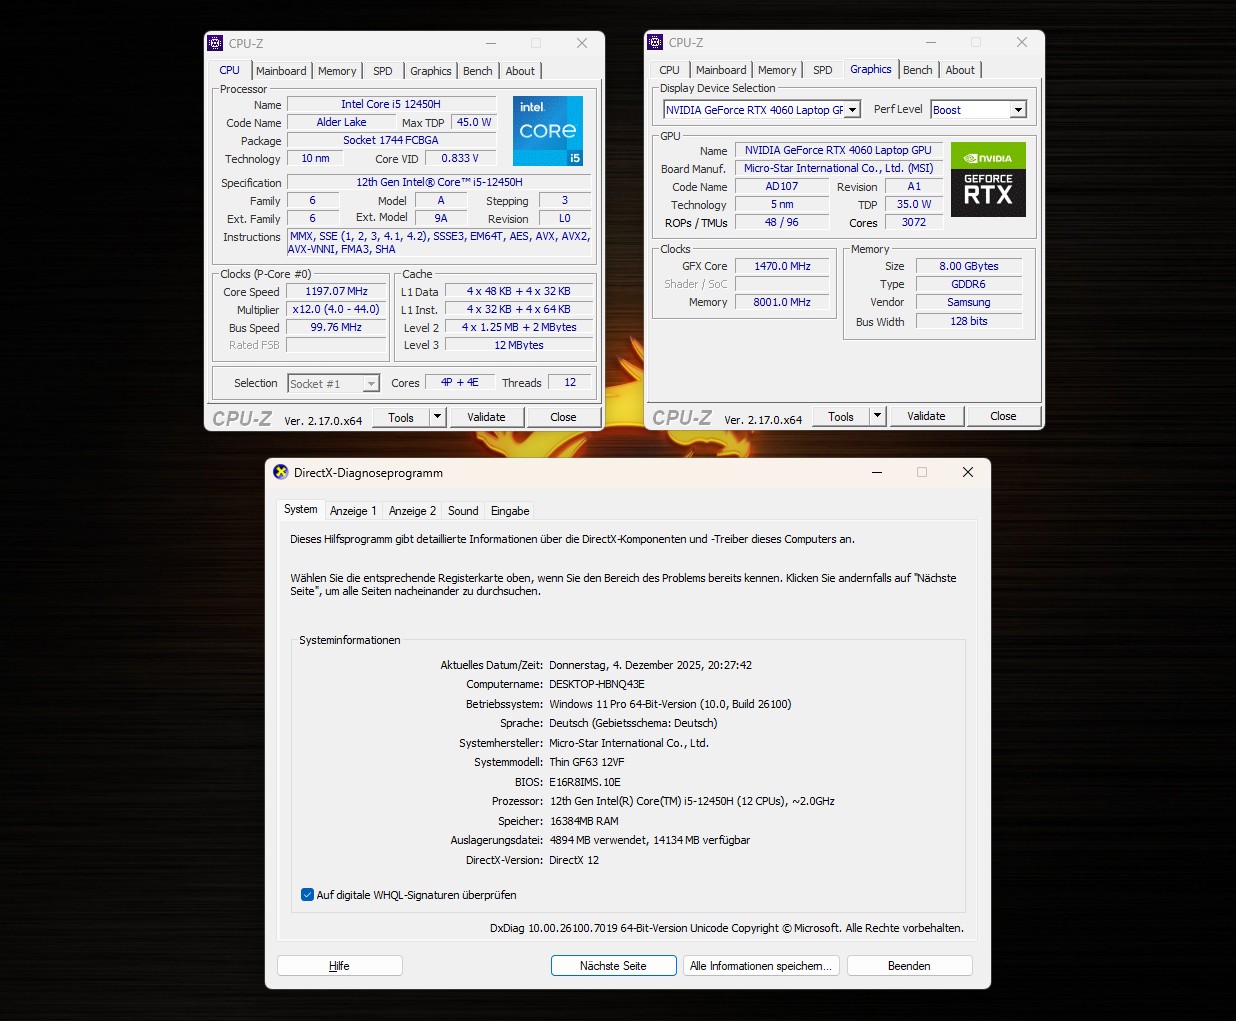Viewport: 1236px width, 1021px height.
Task: Toggle the digitale WHQL-Signaturen checkbox
Action: click(x=307, y=894)
